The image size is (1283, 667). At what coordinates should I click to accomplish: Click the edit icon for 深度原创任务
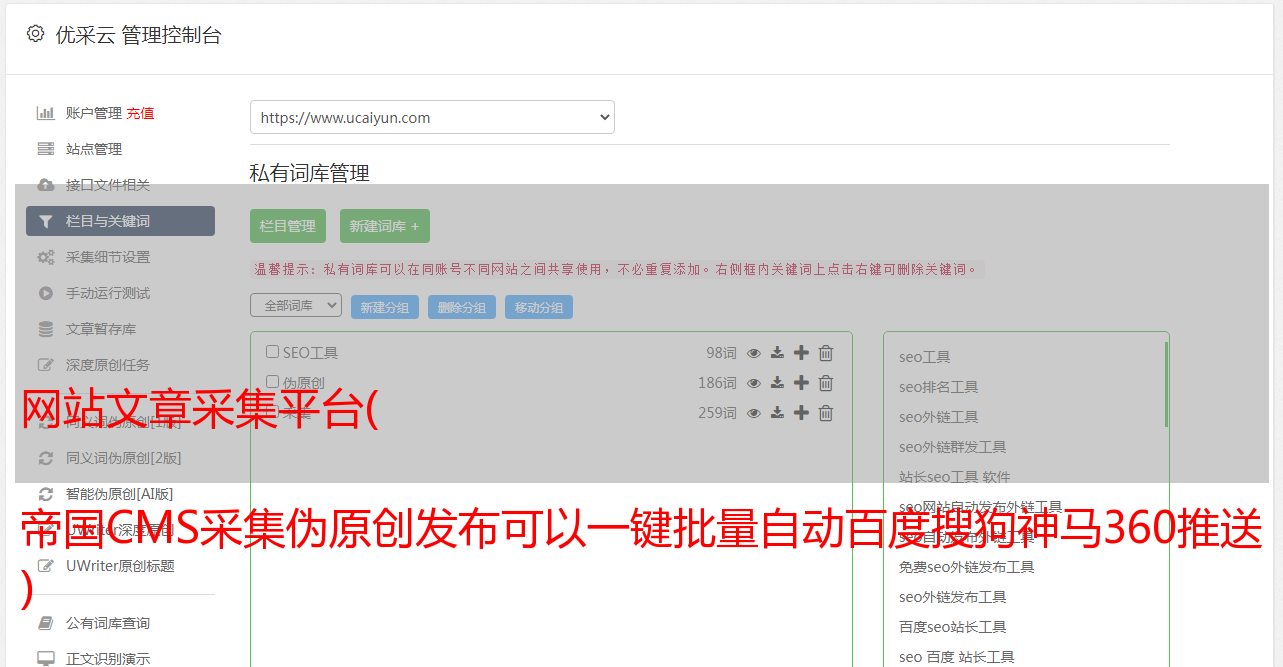coord(45,365)
